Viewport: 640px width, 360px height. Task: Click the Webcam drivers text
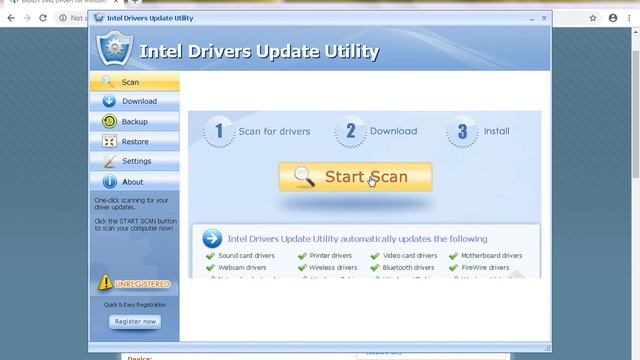[x=242, y=267]
